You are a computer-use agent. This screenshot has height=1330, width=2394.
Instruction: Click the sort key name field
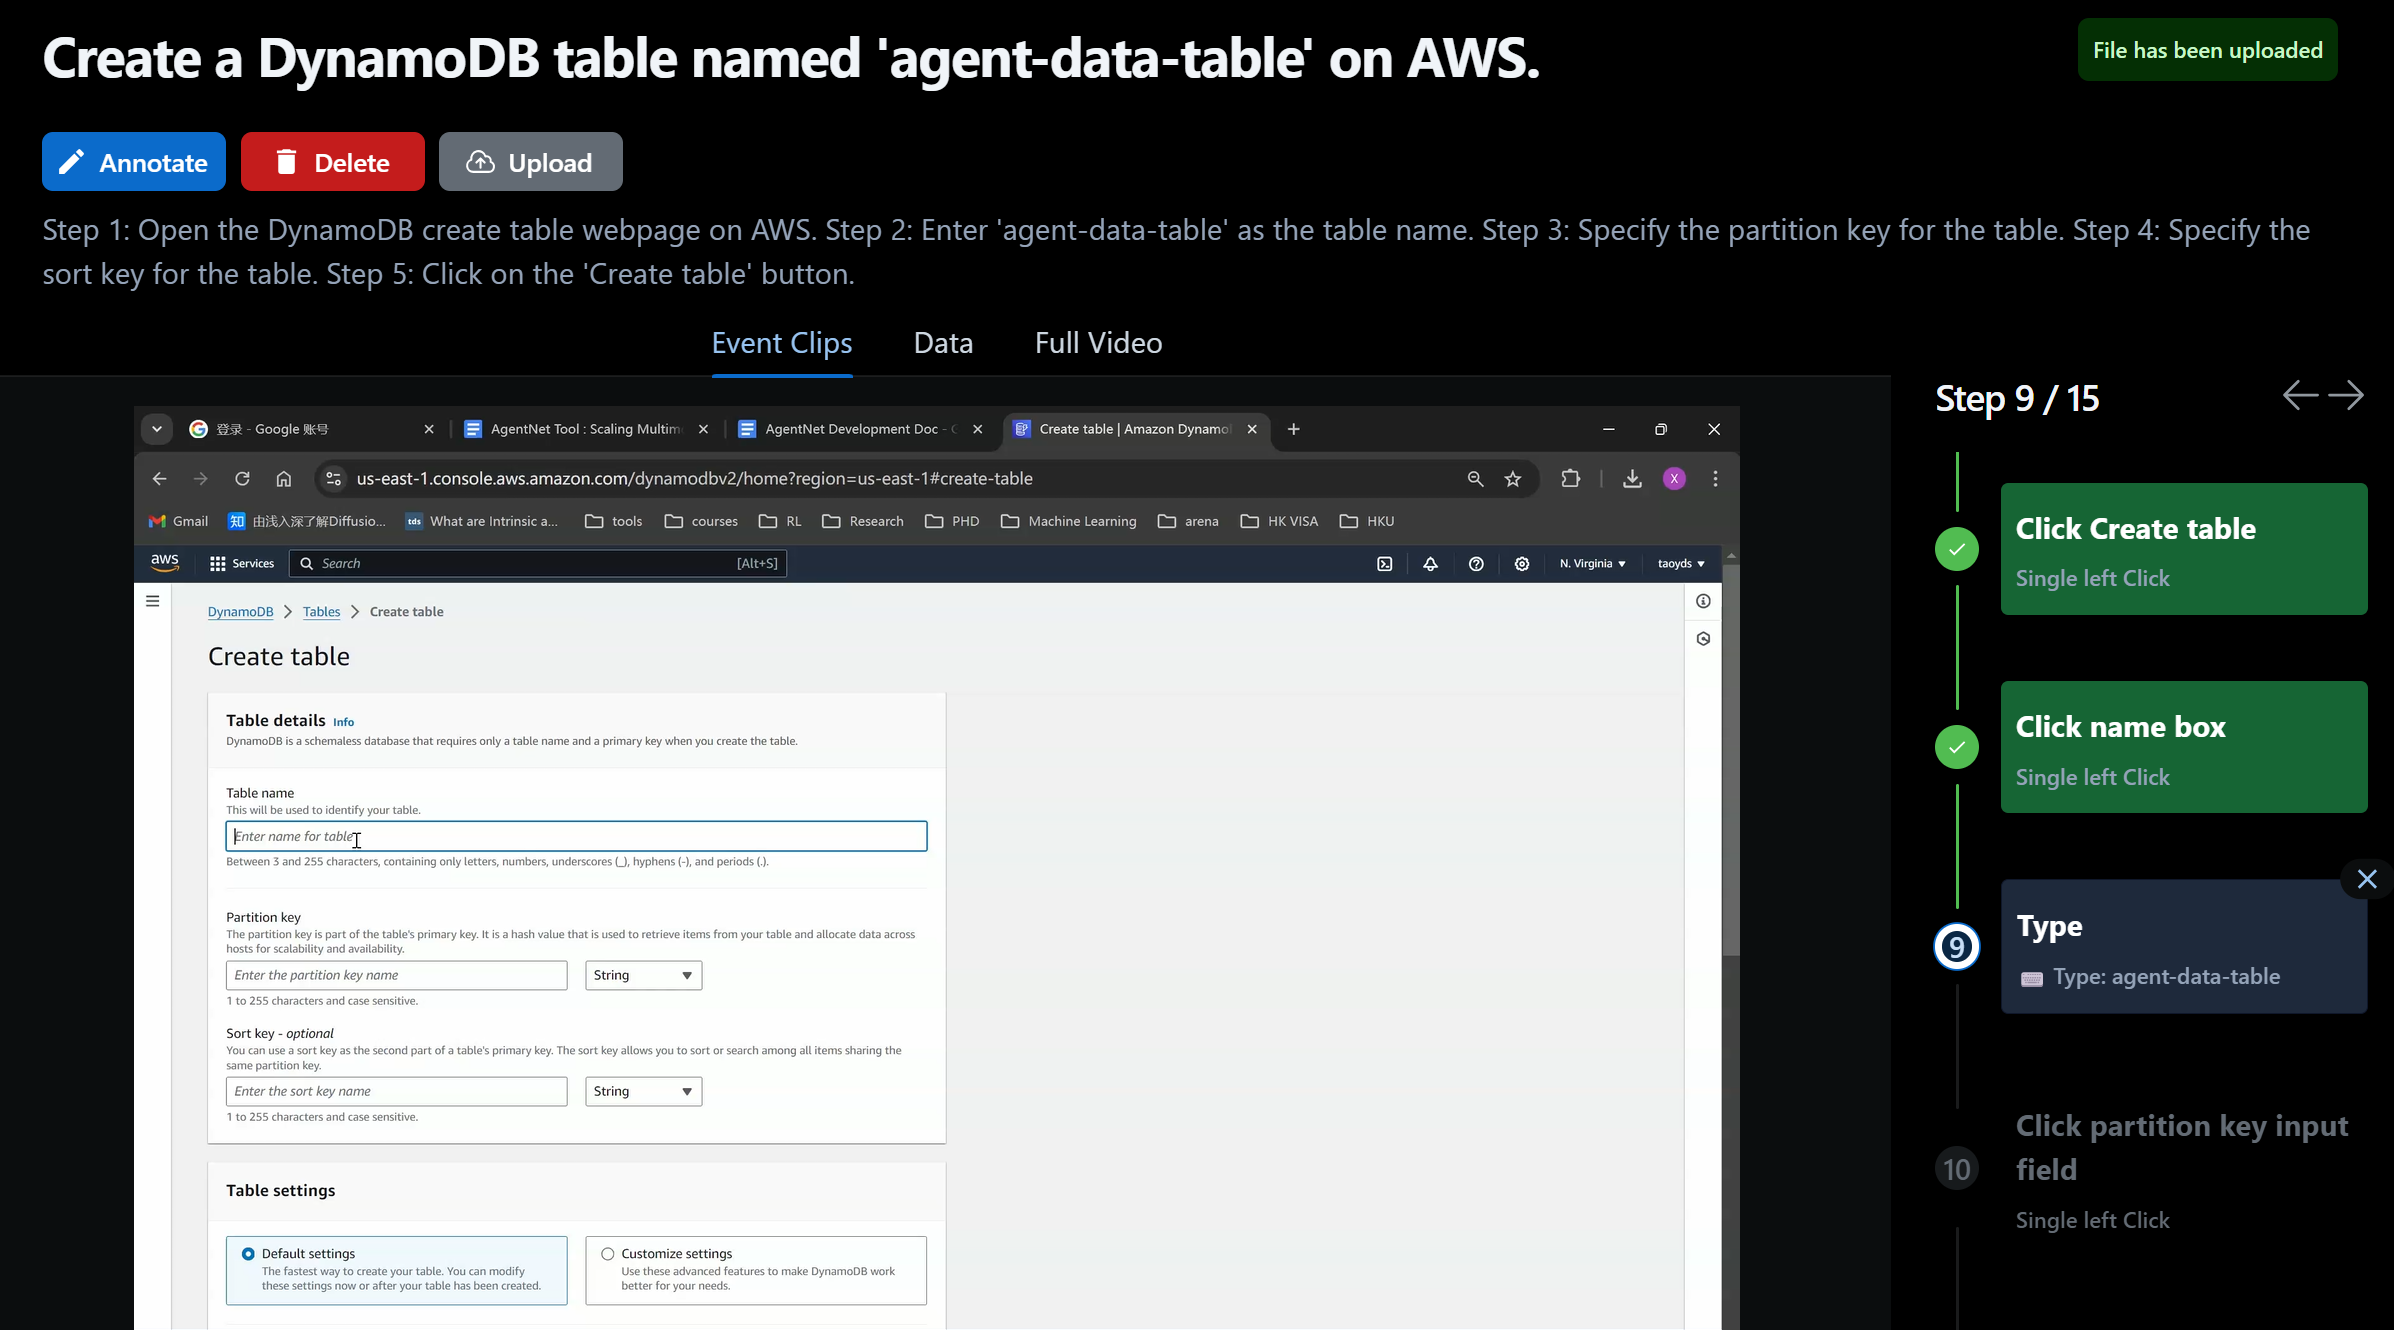pos(396,1091)
